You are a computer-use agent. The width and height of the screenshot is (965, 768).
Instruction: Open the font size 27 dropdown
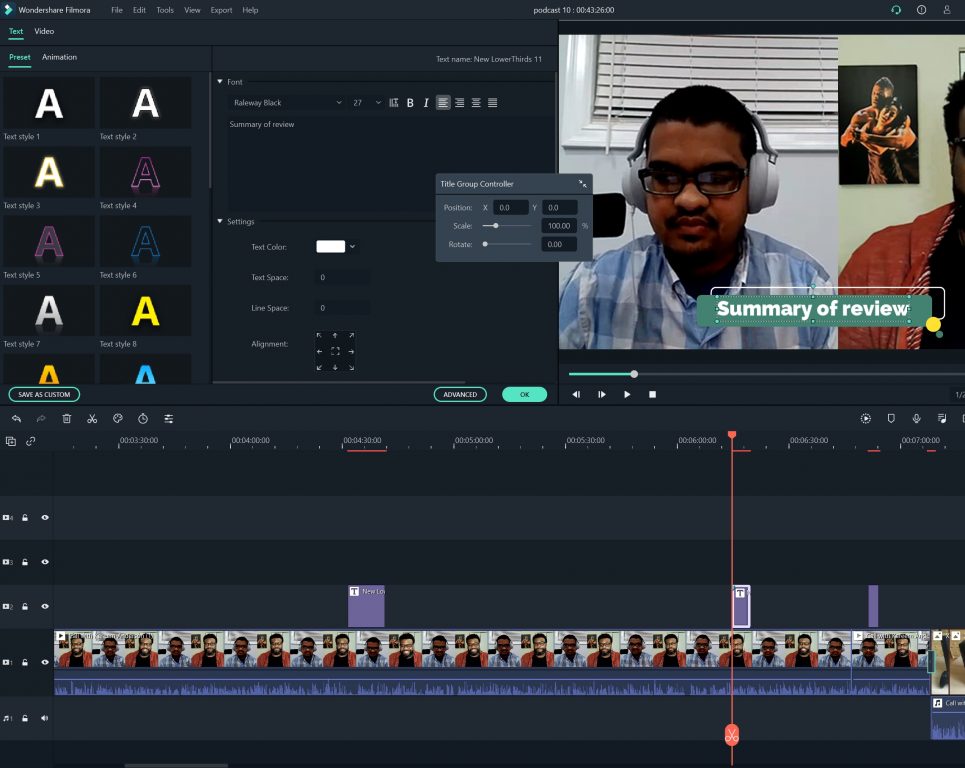point(366,103)
